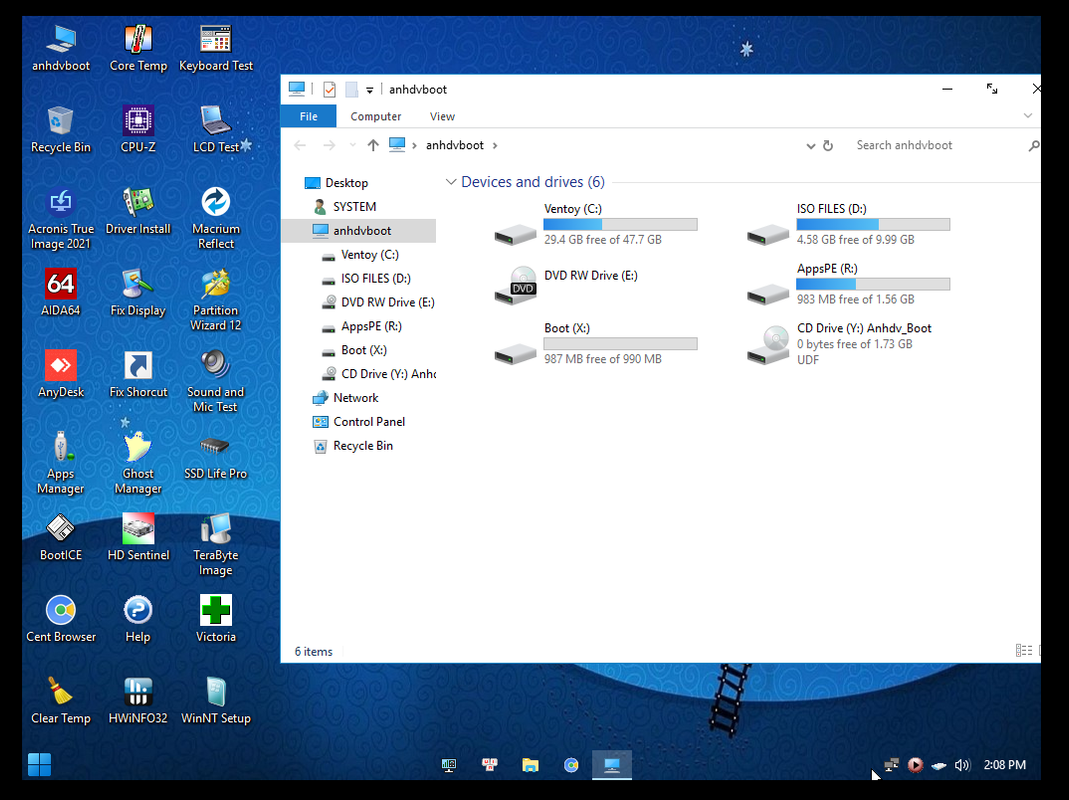Click the Clear Temp broom icon
This screenshot has height=800, width=1069.
(x=61, y=700)
